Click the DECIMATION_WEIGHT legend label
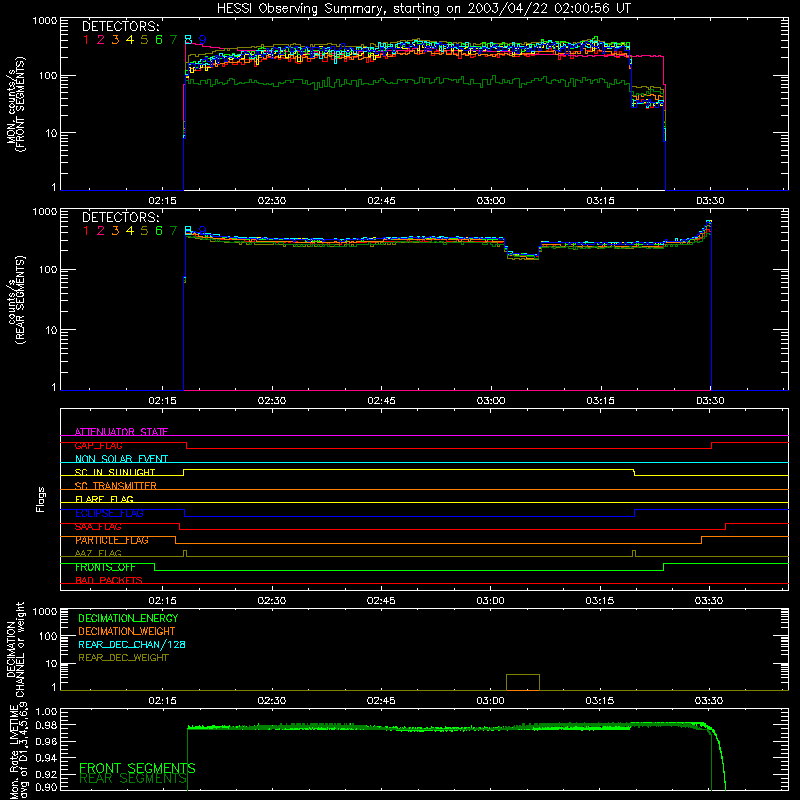Viewport: 800px width, 800px height. (127, 632)
